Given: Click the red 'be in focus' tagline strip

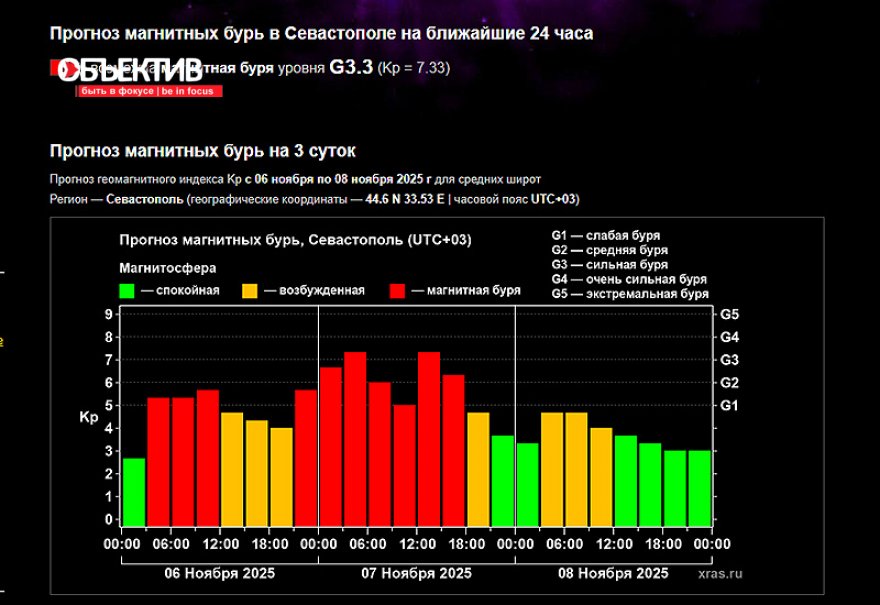Looking at the screenshot, I should click(149, 91).
